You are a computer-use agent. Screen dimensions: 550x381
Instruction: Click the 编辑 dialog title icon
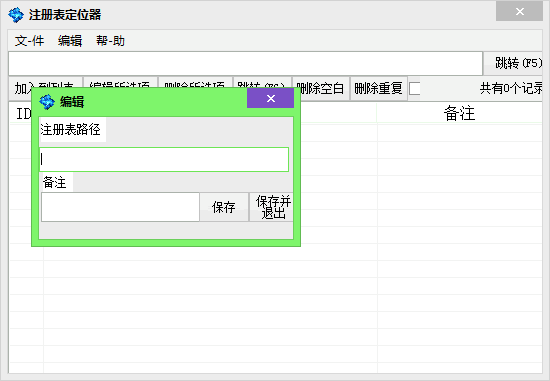pyautogui.click(x=47, y=102)
